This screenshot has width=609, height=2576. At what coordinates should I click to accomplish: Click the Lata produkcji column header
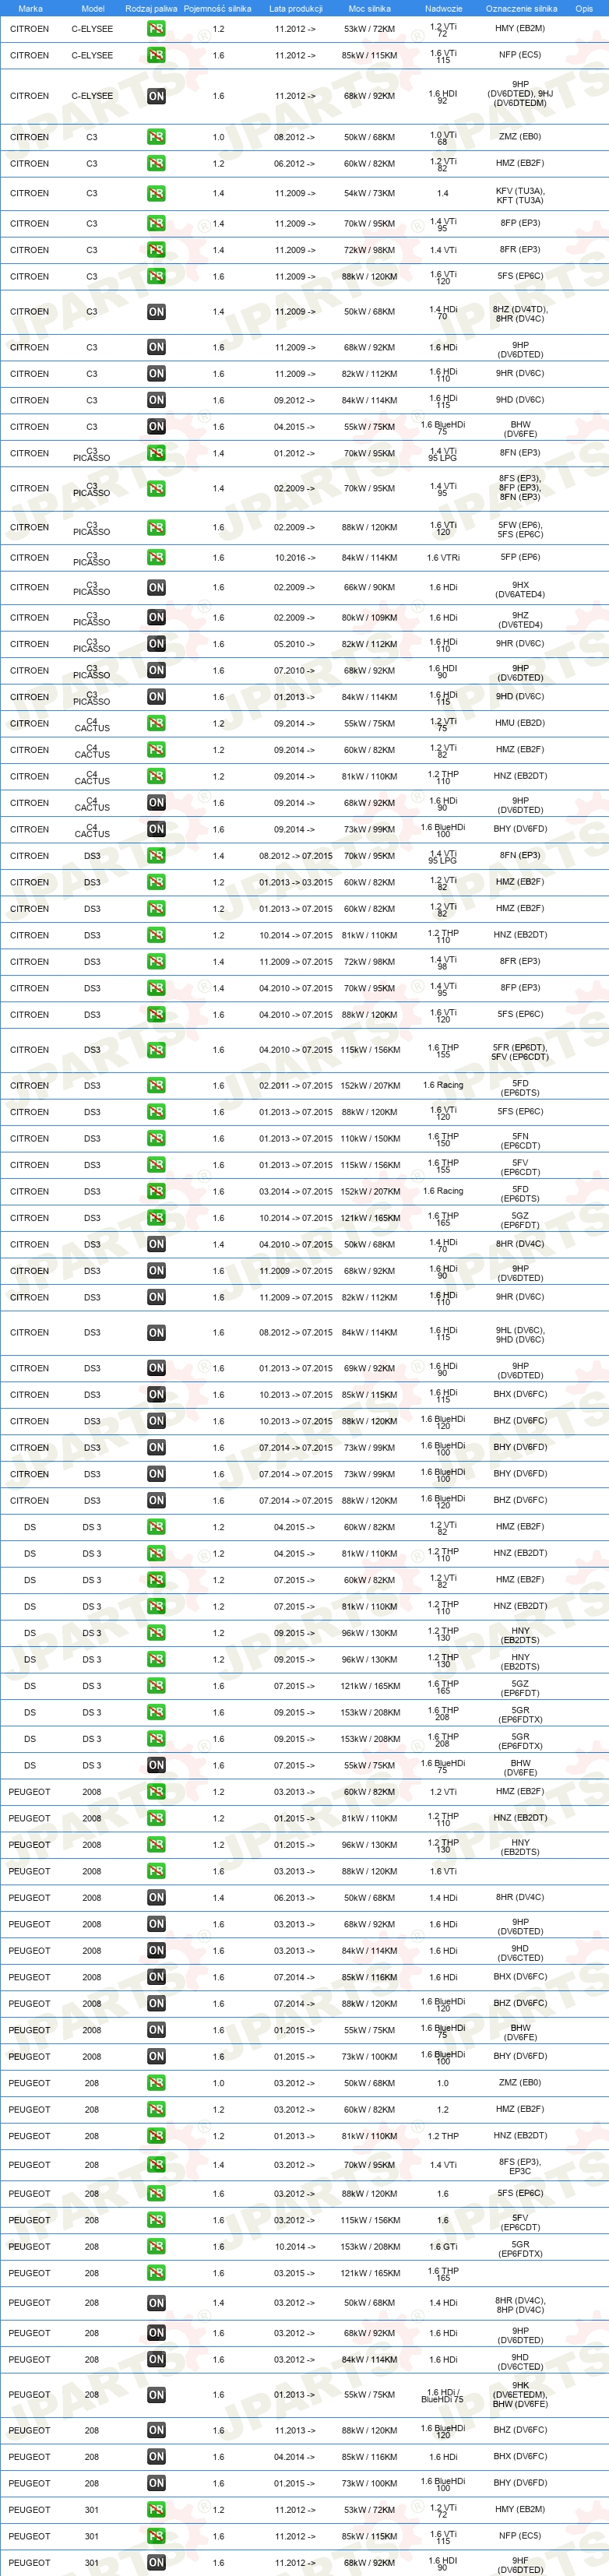coord(296,8)
